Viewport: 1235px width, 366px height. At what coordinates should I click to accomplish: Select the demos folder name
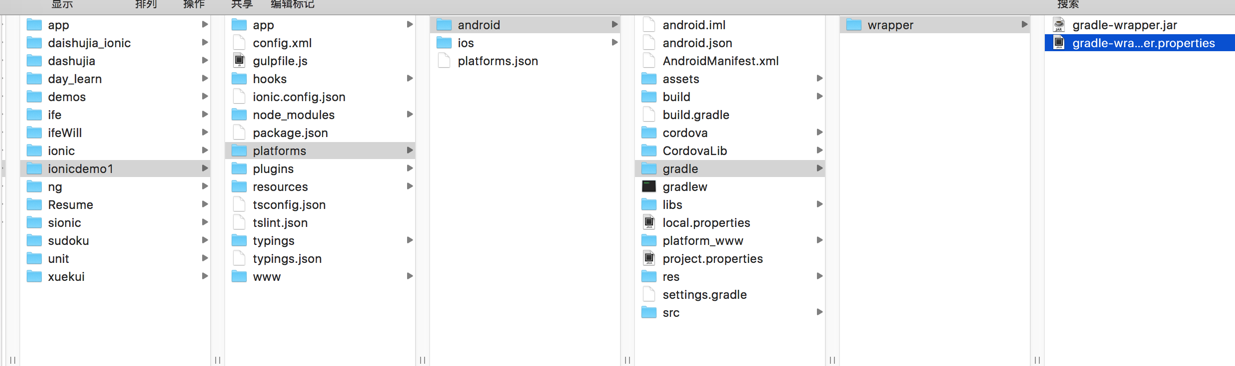tap(67, 97)
